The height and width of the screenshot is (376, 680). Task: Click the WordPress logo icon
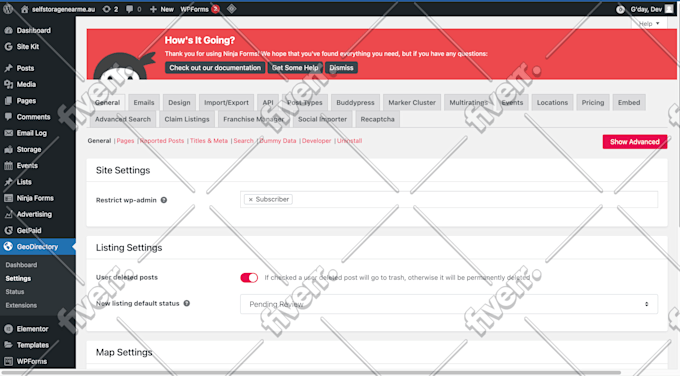pyautogui.click(x=8, y=9)
